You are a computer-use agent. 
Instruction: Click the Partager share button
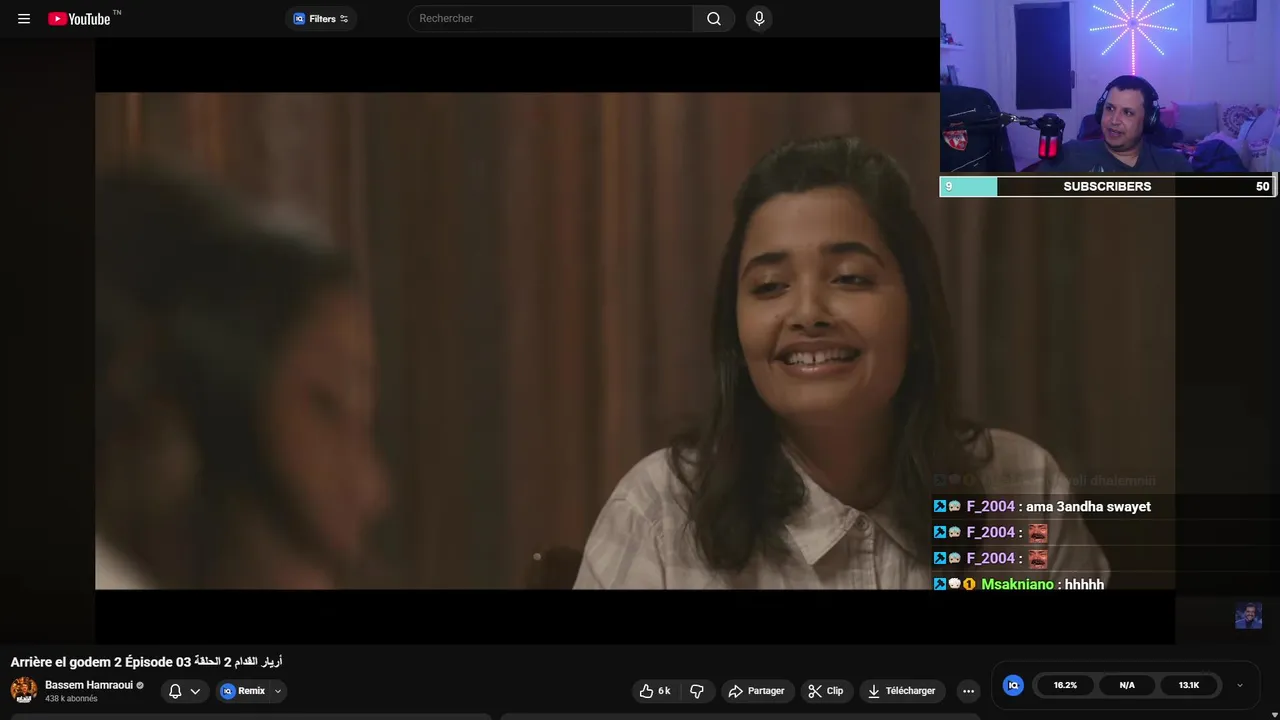point(756,691)
